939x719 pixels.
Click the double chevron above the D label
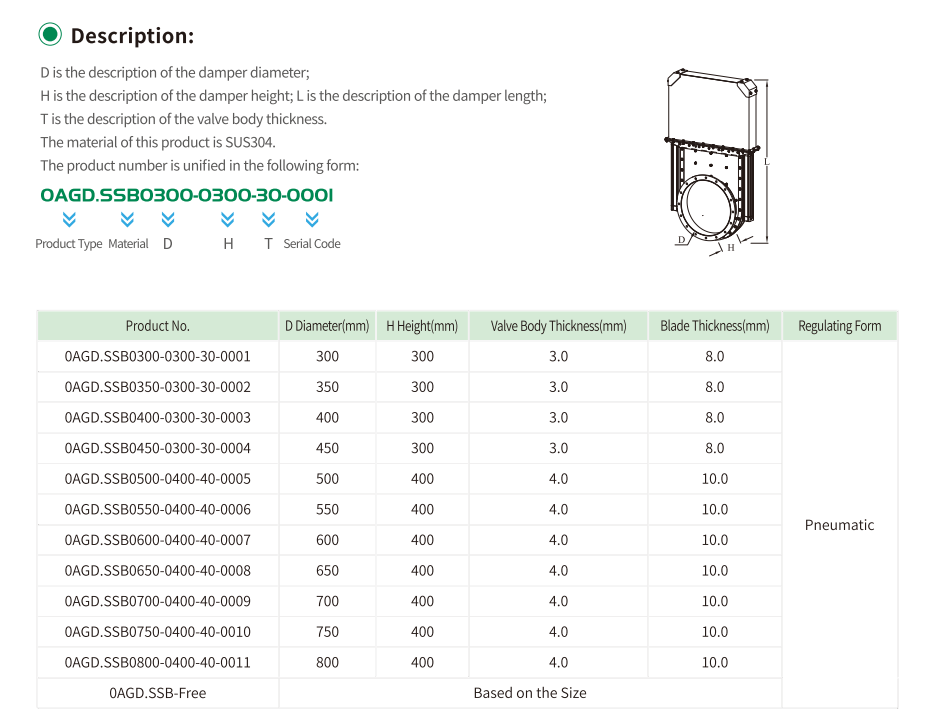(x=167, y=219)
